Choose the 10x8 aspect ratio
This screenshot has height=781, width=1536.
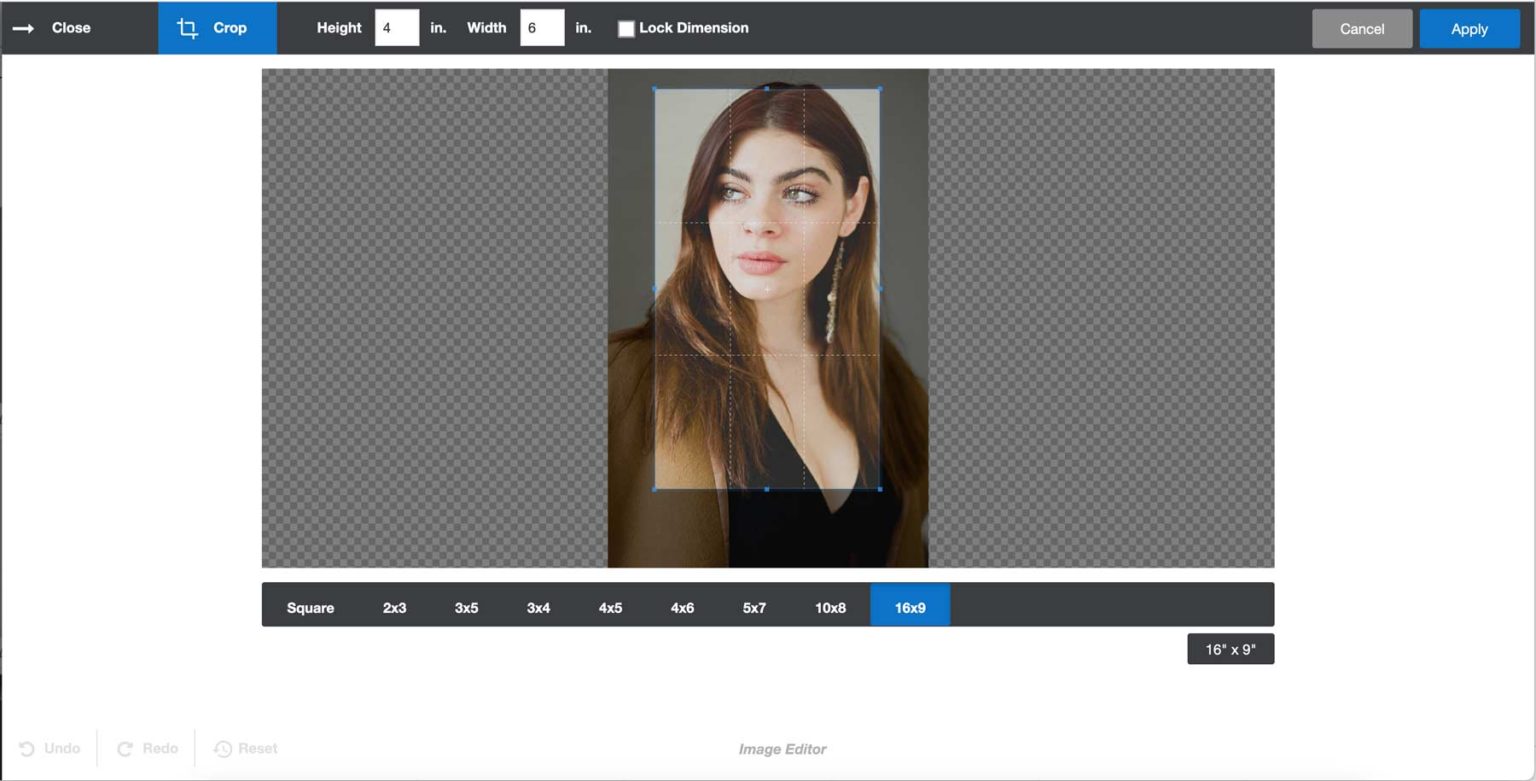click(829, 607)
